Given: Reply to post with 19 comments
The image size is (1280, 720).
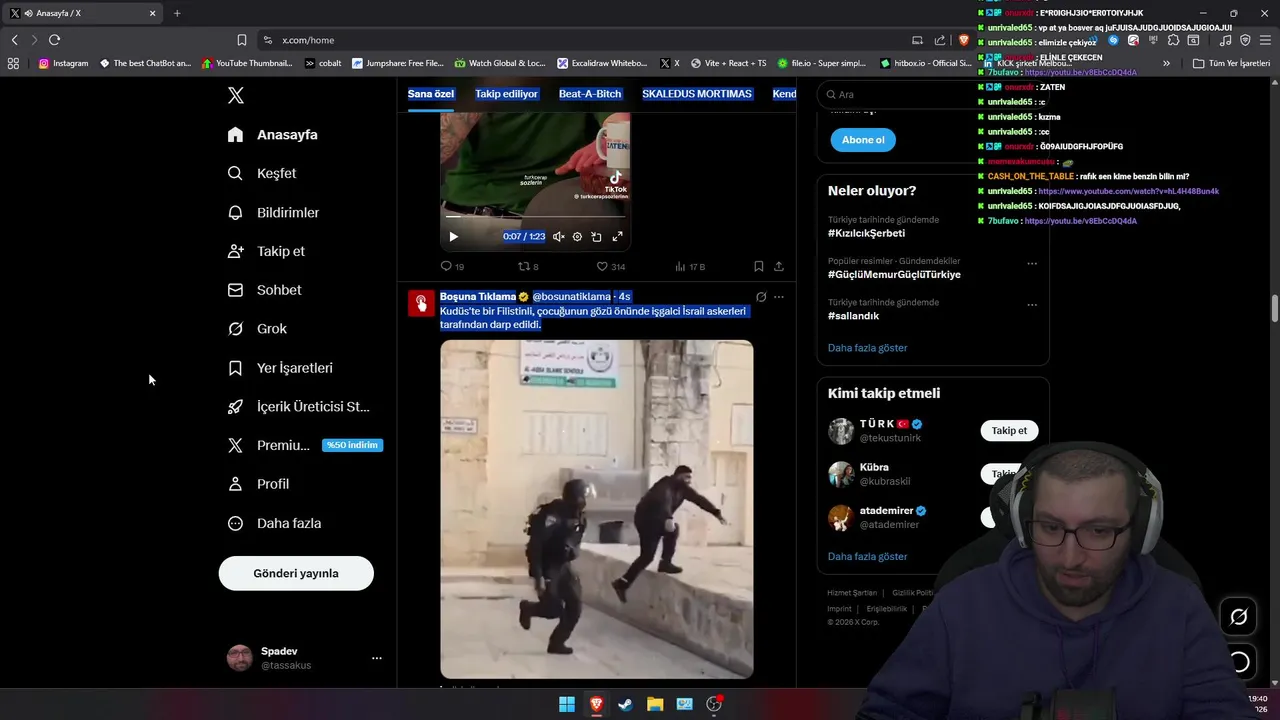Looking at the screenshot, I should 452,267.
